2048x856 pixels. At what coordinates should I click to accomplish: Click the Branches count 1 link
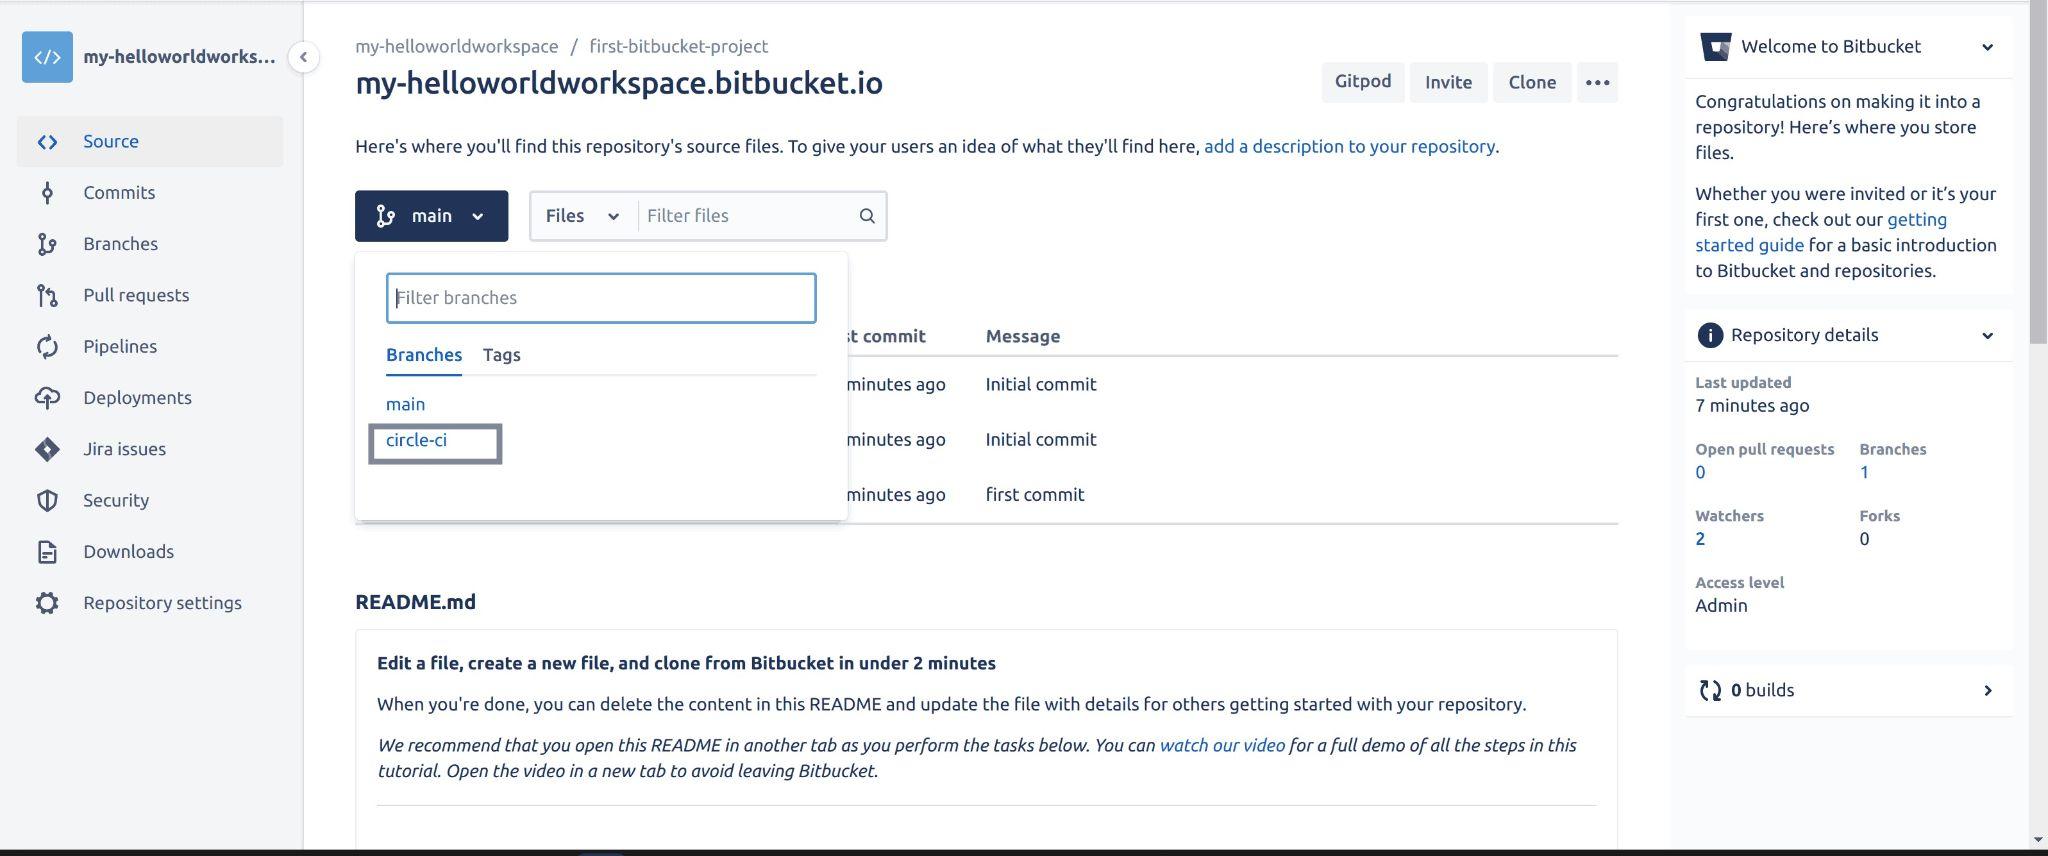tap(1864, 472)
